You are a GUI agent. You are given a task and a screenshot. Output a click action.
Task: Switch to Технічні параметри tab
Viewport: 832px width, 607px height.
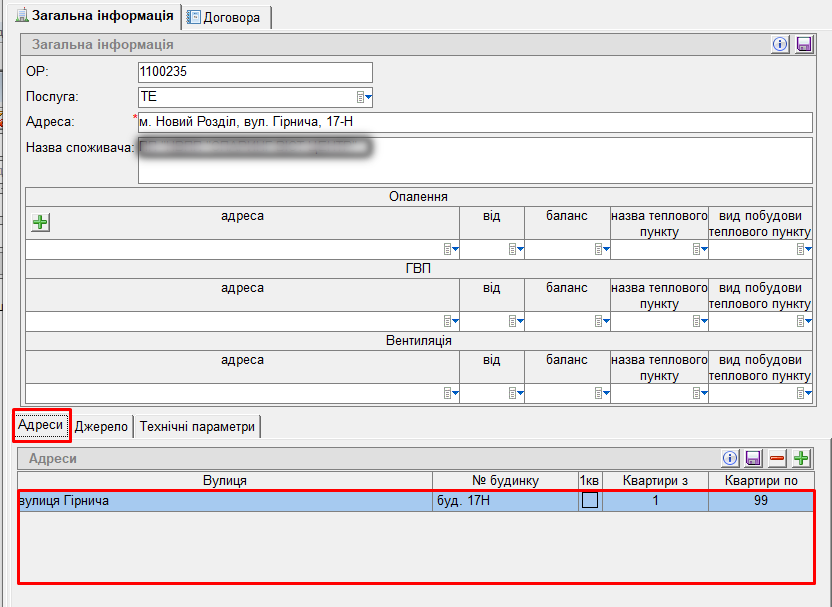click(197, 427)
